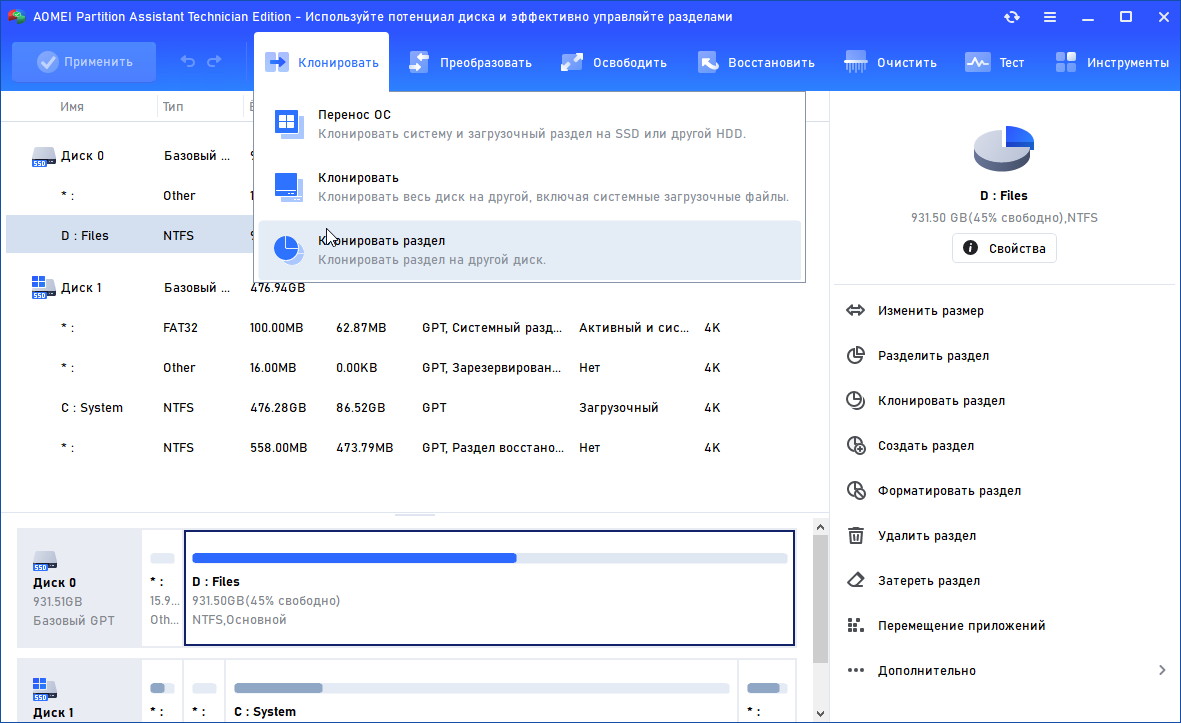Click the C : System usage bar
Viewport: 1181px width, 723px height.
tap(481, 688)
